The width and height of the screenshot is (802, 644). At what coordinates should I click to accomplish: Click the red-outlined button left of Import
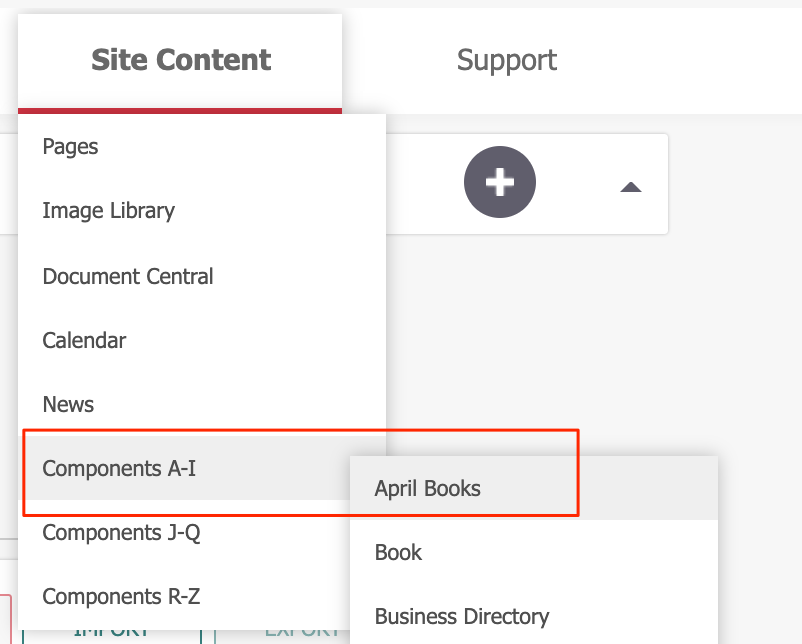tap(5, 622)
